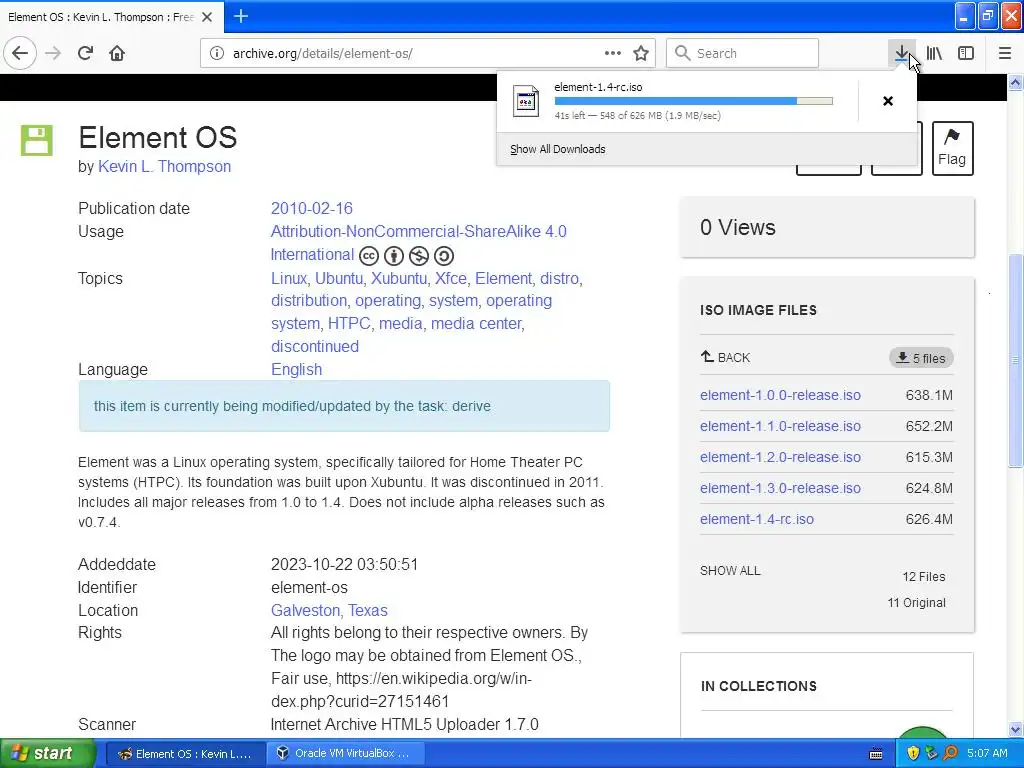Click the scrollbar up arrow
Image resolution: width=1024 pixels, height=768 pixels.
click(x=1016, y=82)
